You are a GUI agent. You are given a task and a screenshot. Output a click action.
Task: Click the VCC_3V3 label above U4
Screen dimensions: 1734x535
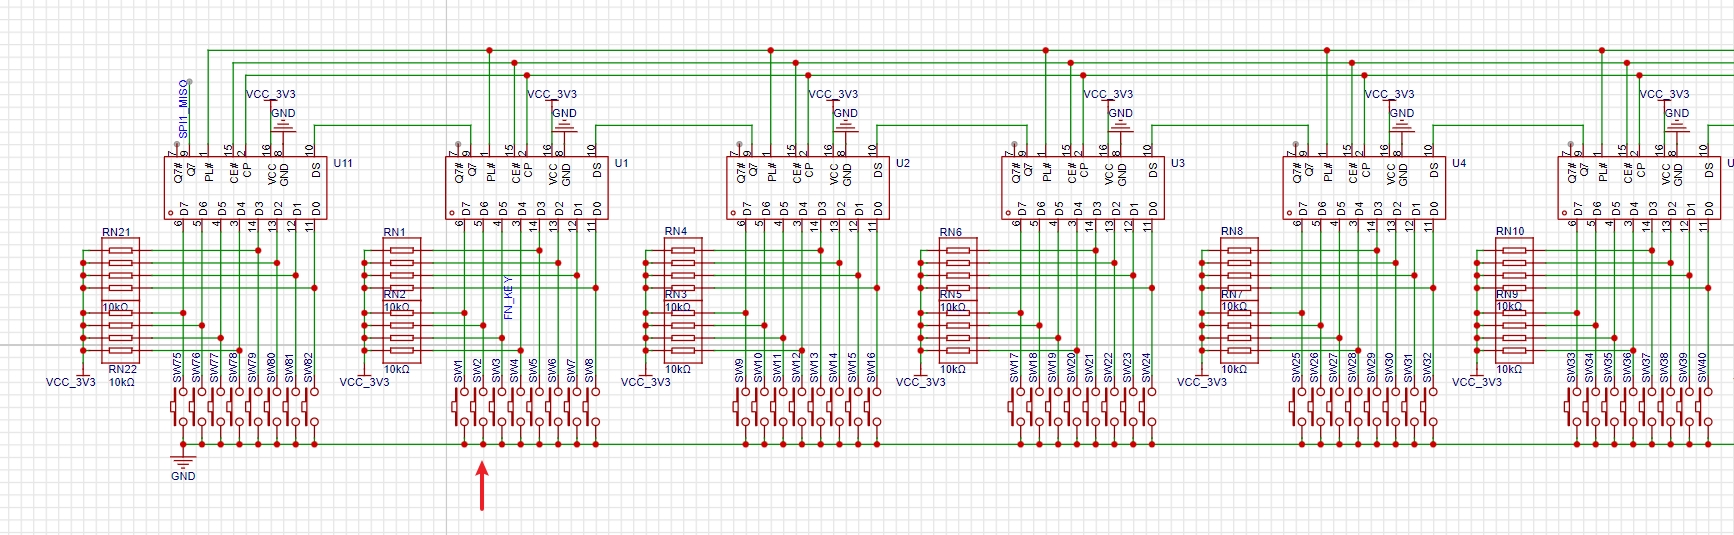[1390, 94]
